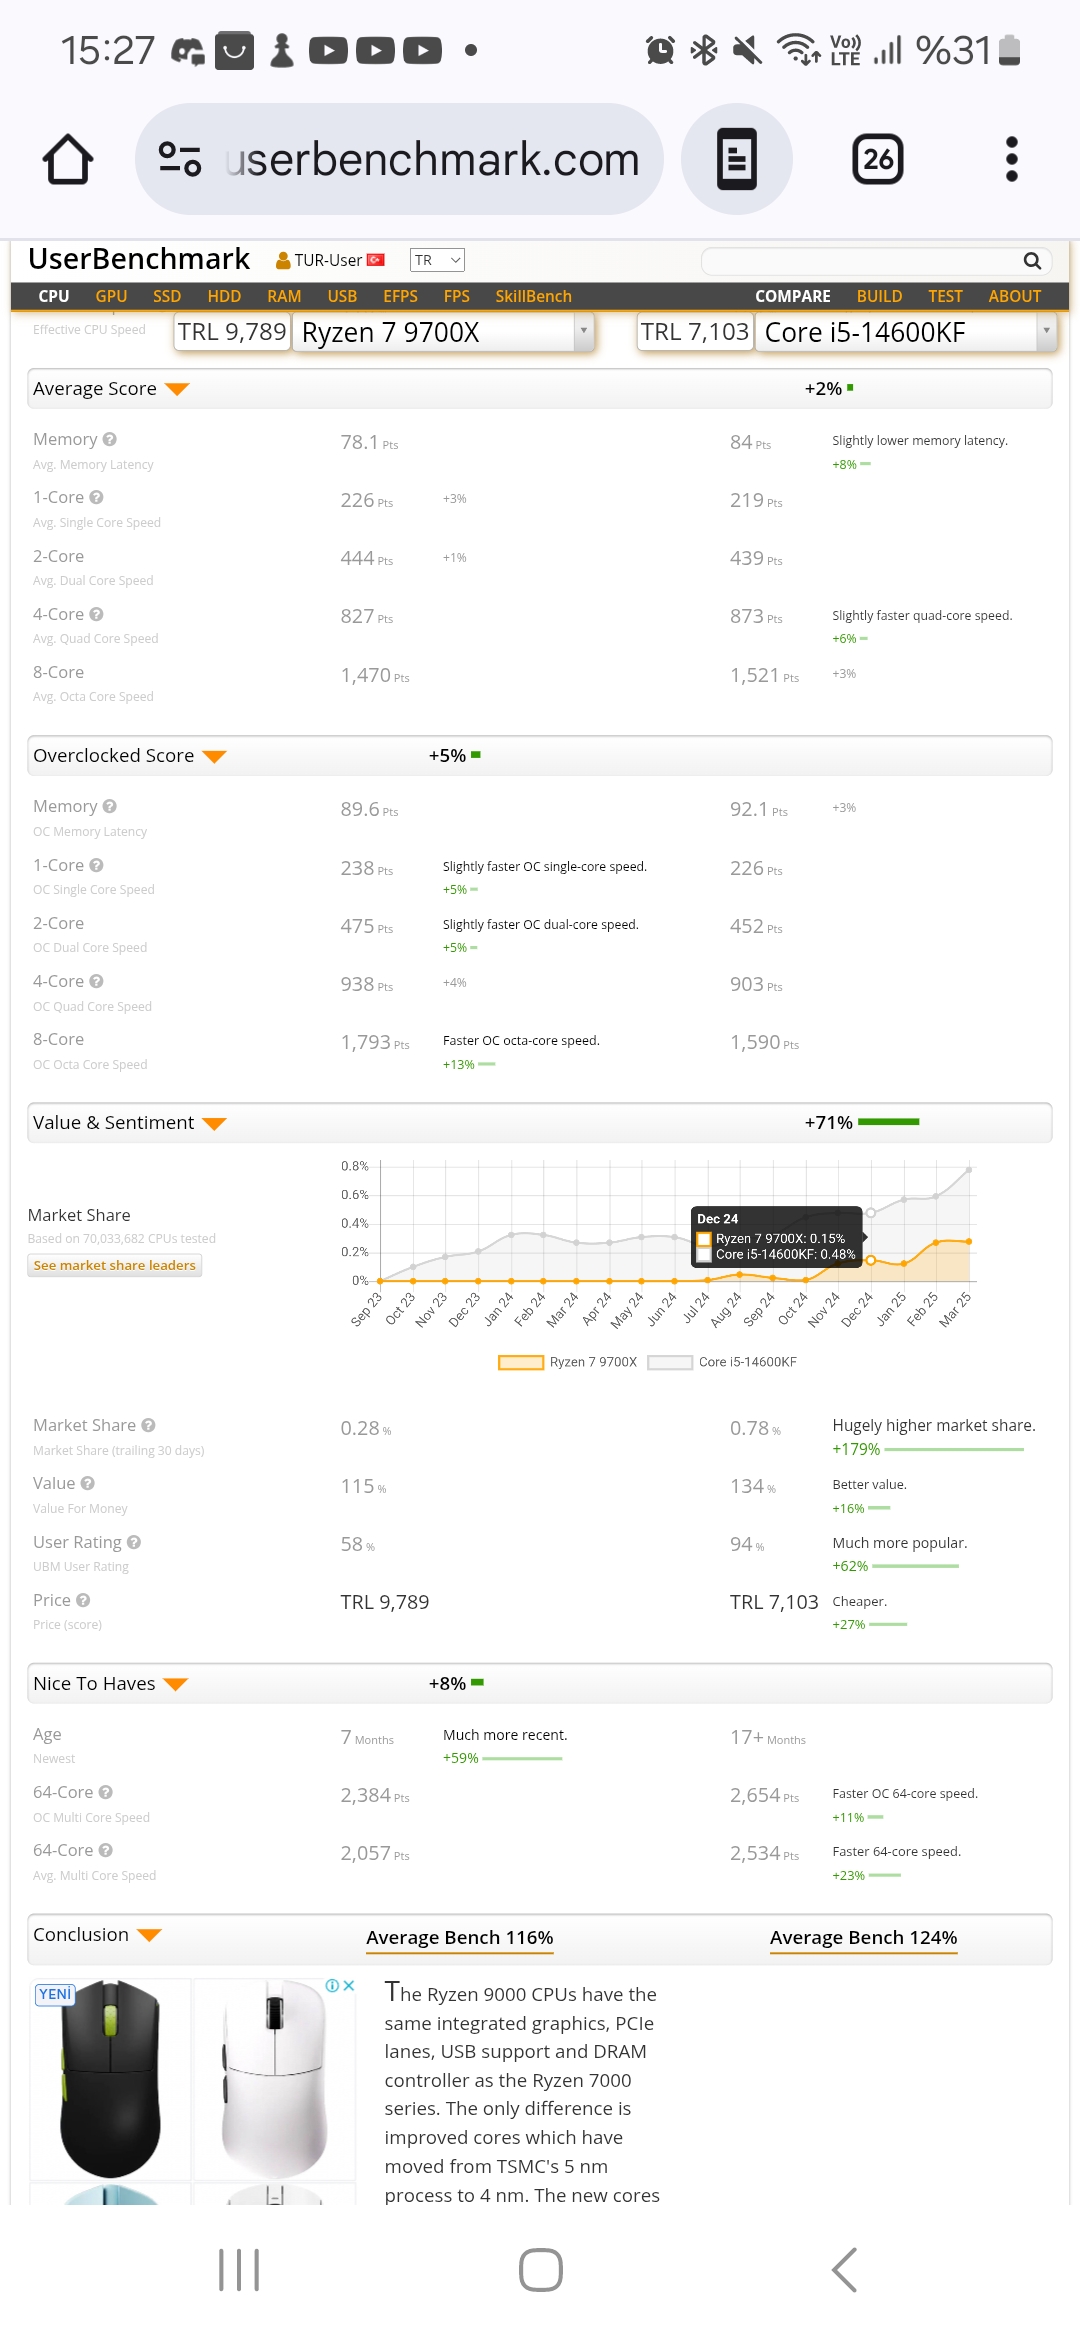Tap the Android back navigation button
The width and height of the screenshot is (1080, 2340).
[845, 2270]
